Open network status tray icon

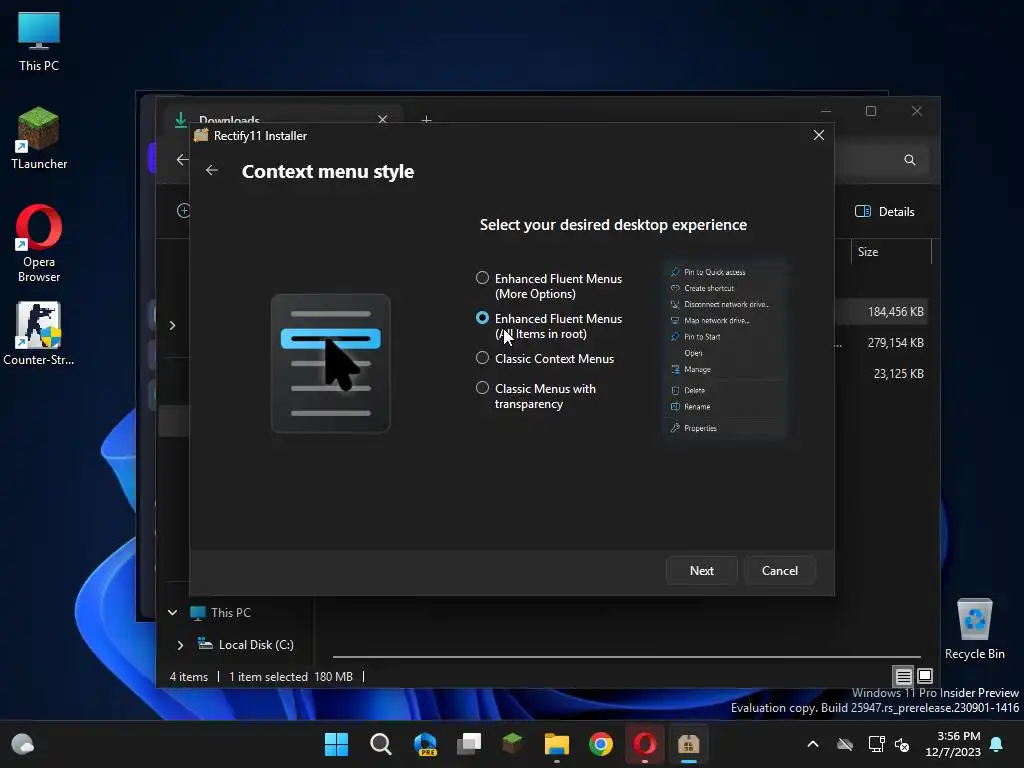click(876, 744)
